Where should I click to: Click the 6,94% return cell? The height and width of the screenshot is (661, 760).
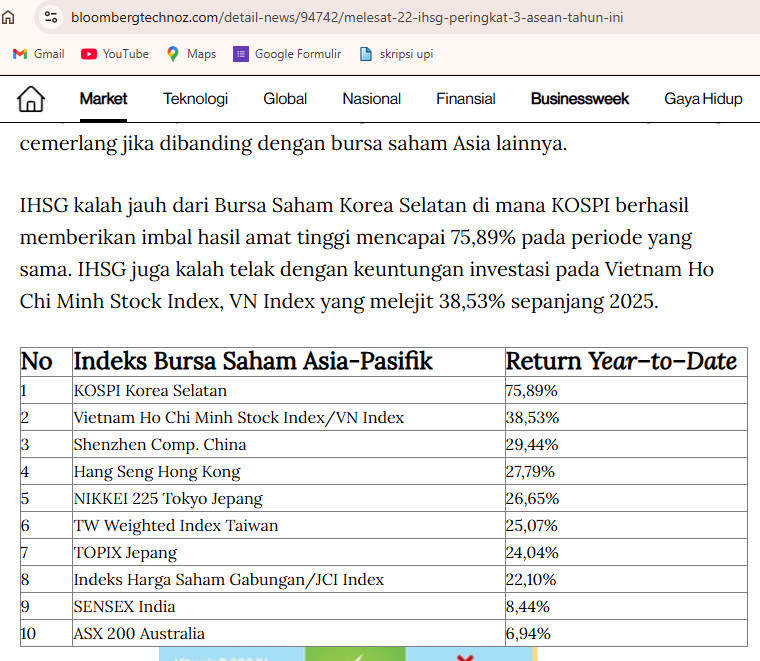pyautogui.click(x=626, y=633)
